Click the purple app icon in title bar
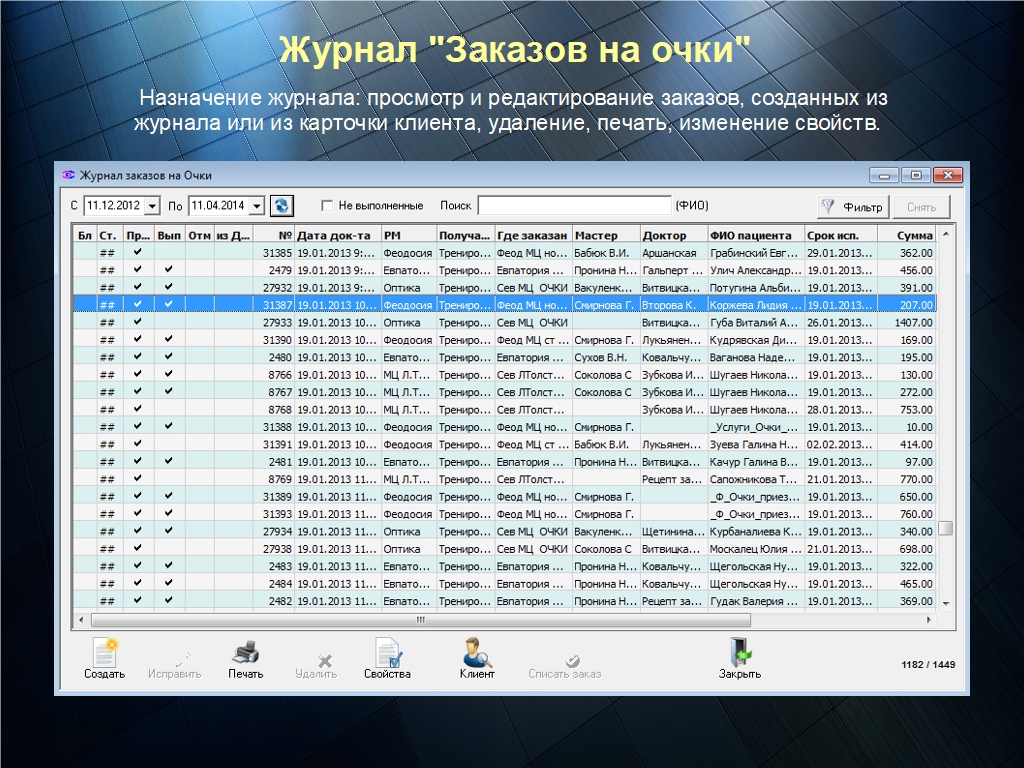Viewport: 1024px width, 768px height. point(68,175)
